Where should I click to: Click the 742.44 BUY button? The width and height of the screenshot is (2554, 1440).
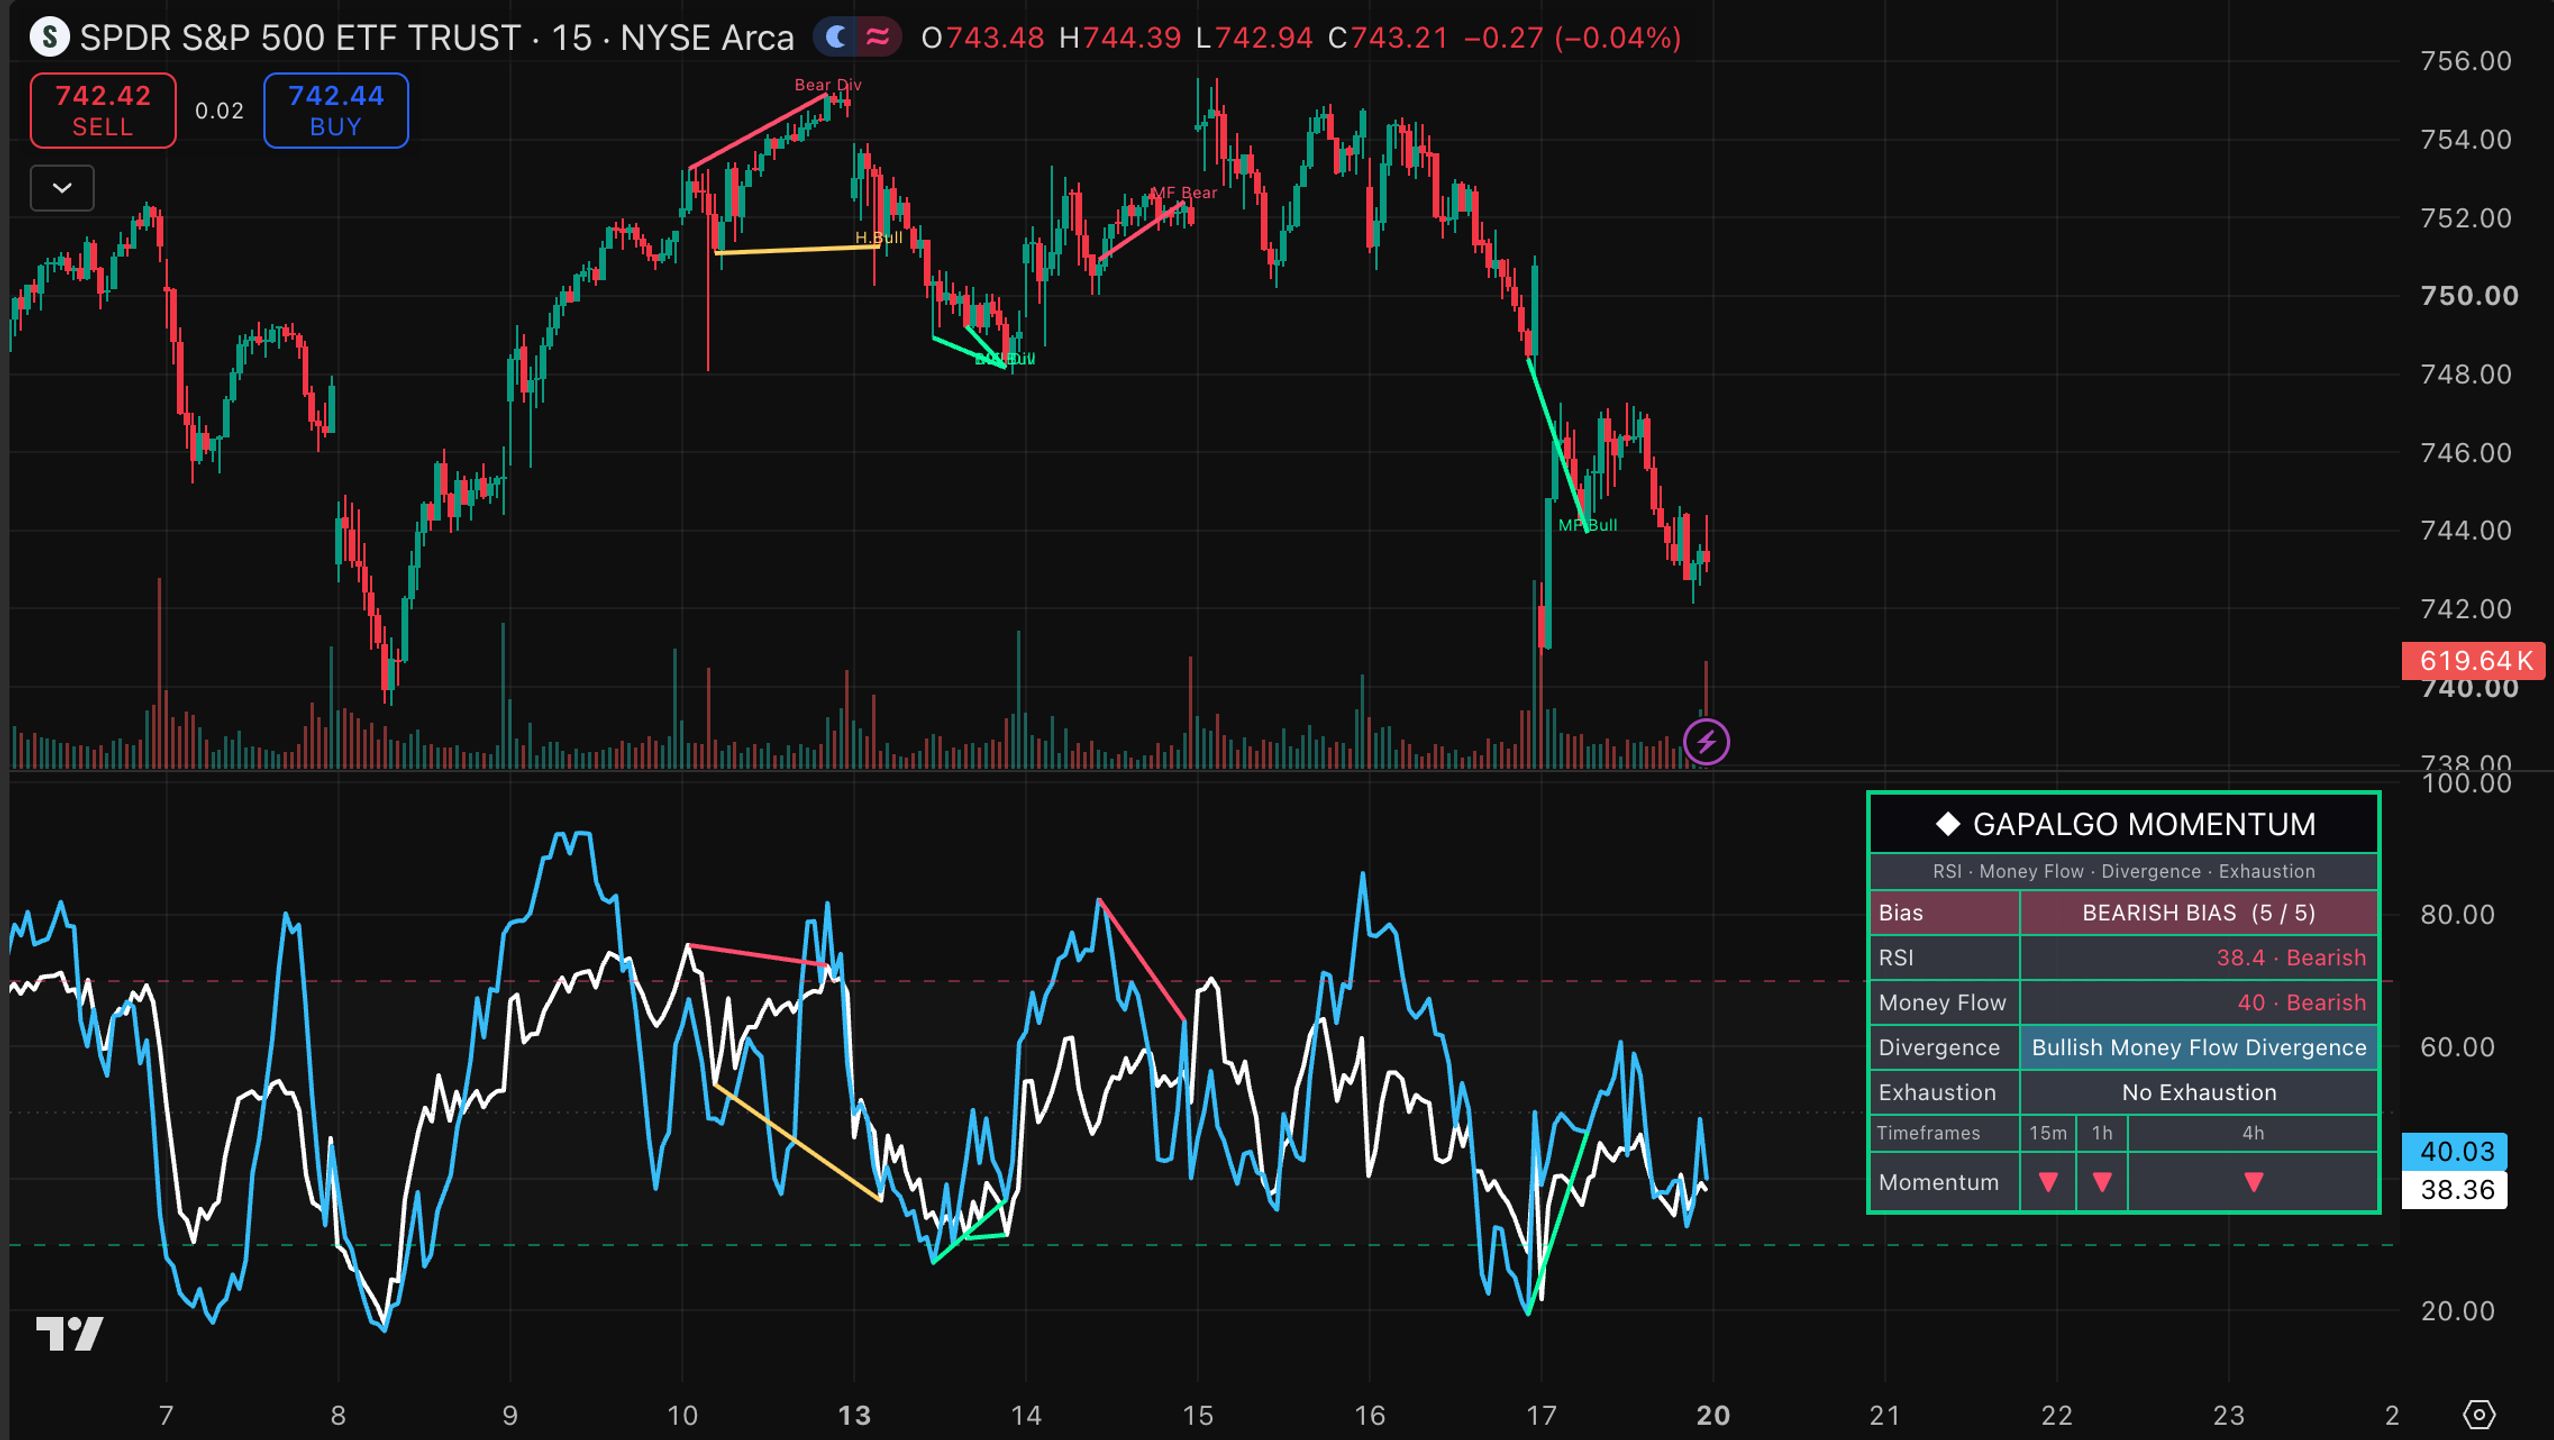tap(336, 110)
